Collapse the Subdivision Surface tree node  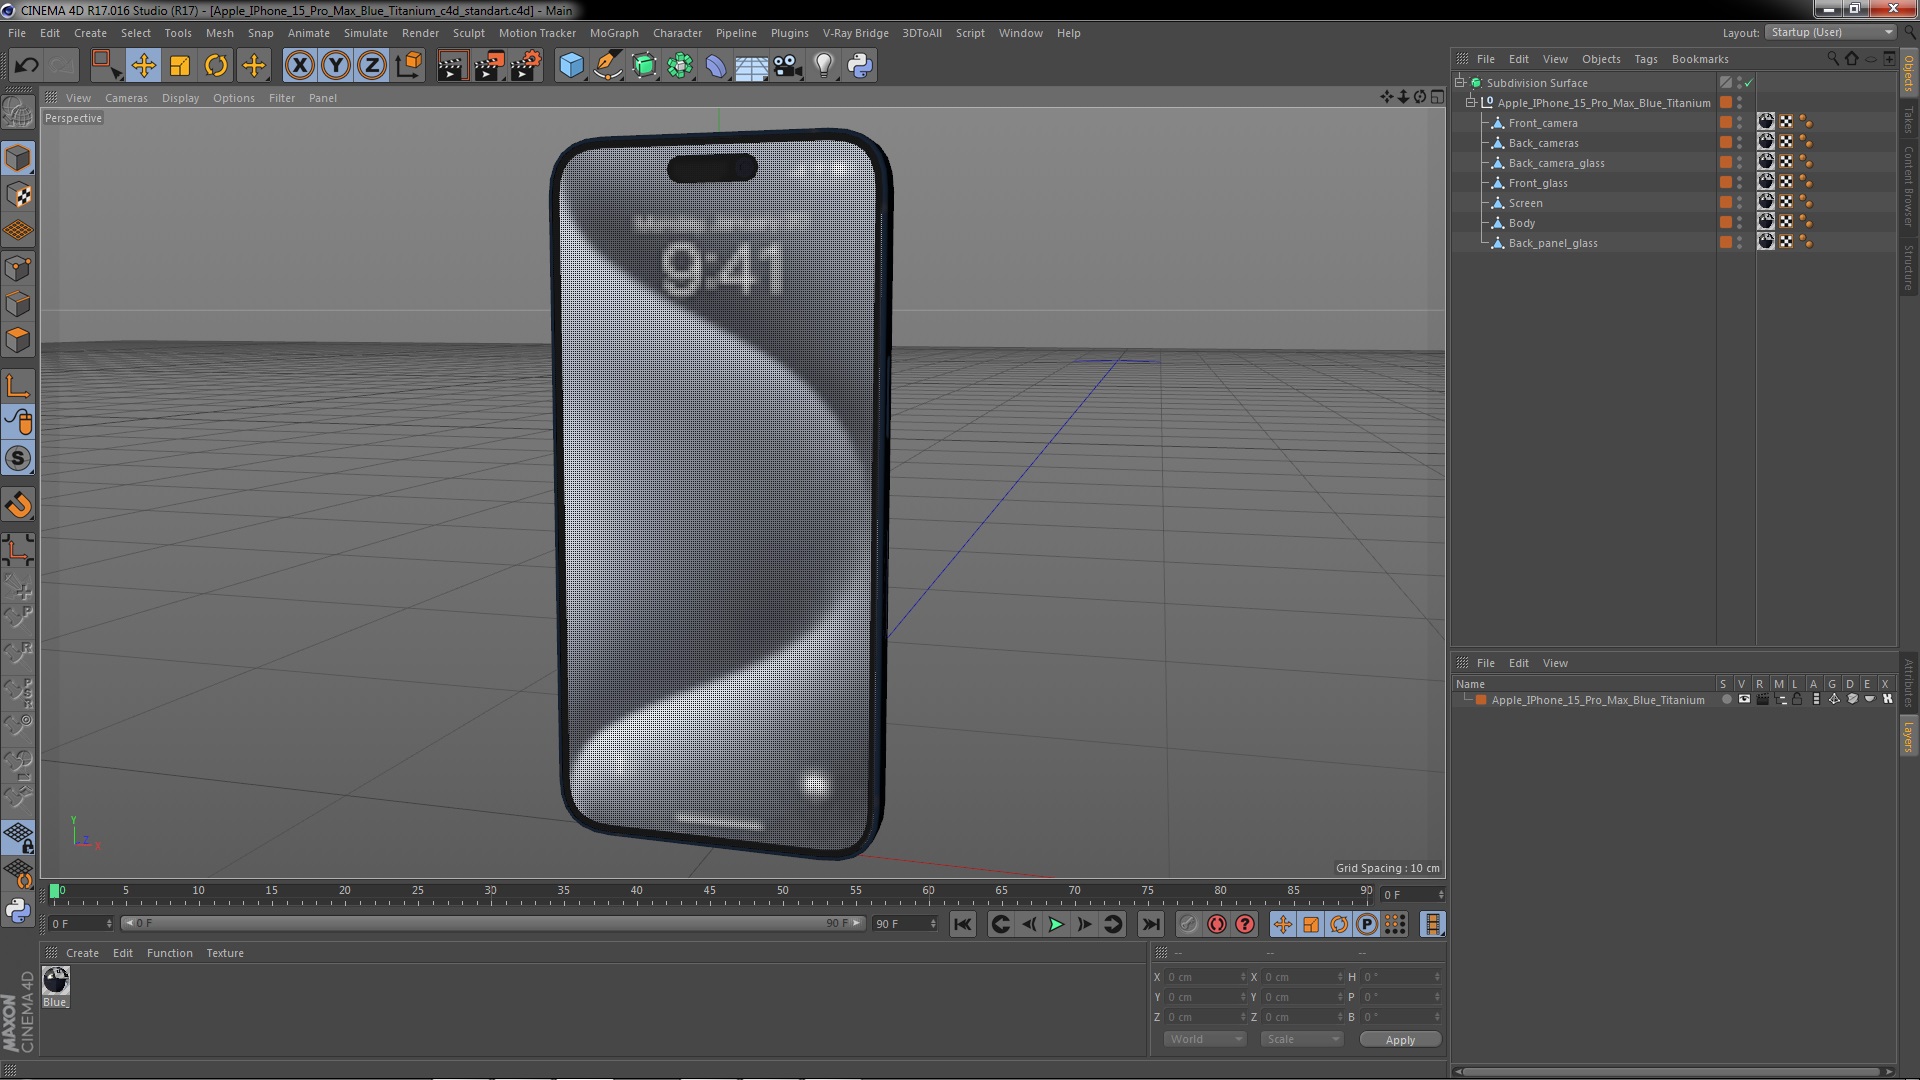point(1460,83)
